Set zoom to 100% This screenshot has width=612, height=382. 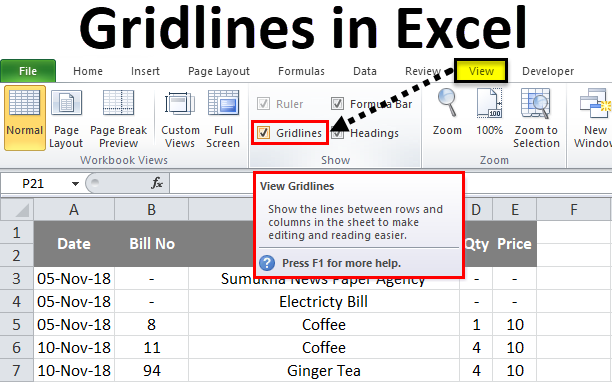(489, 112)
